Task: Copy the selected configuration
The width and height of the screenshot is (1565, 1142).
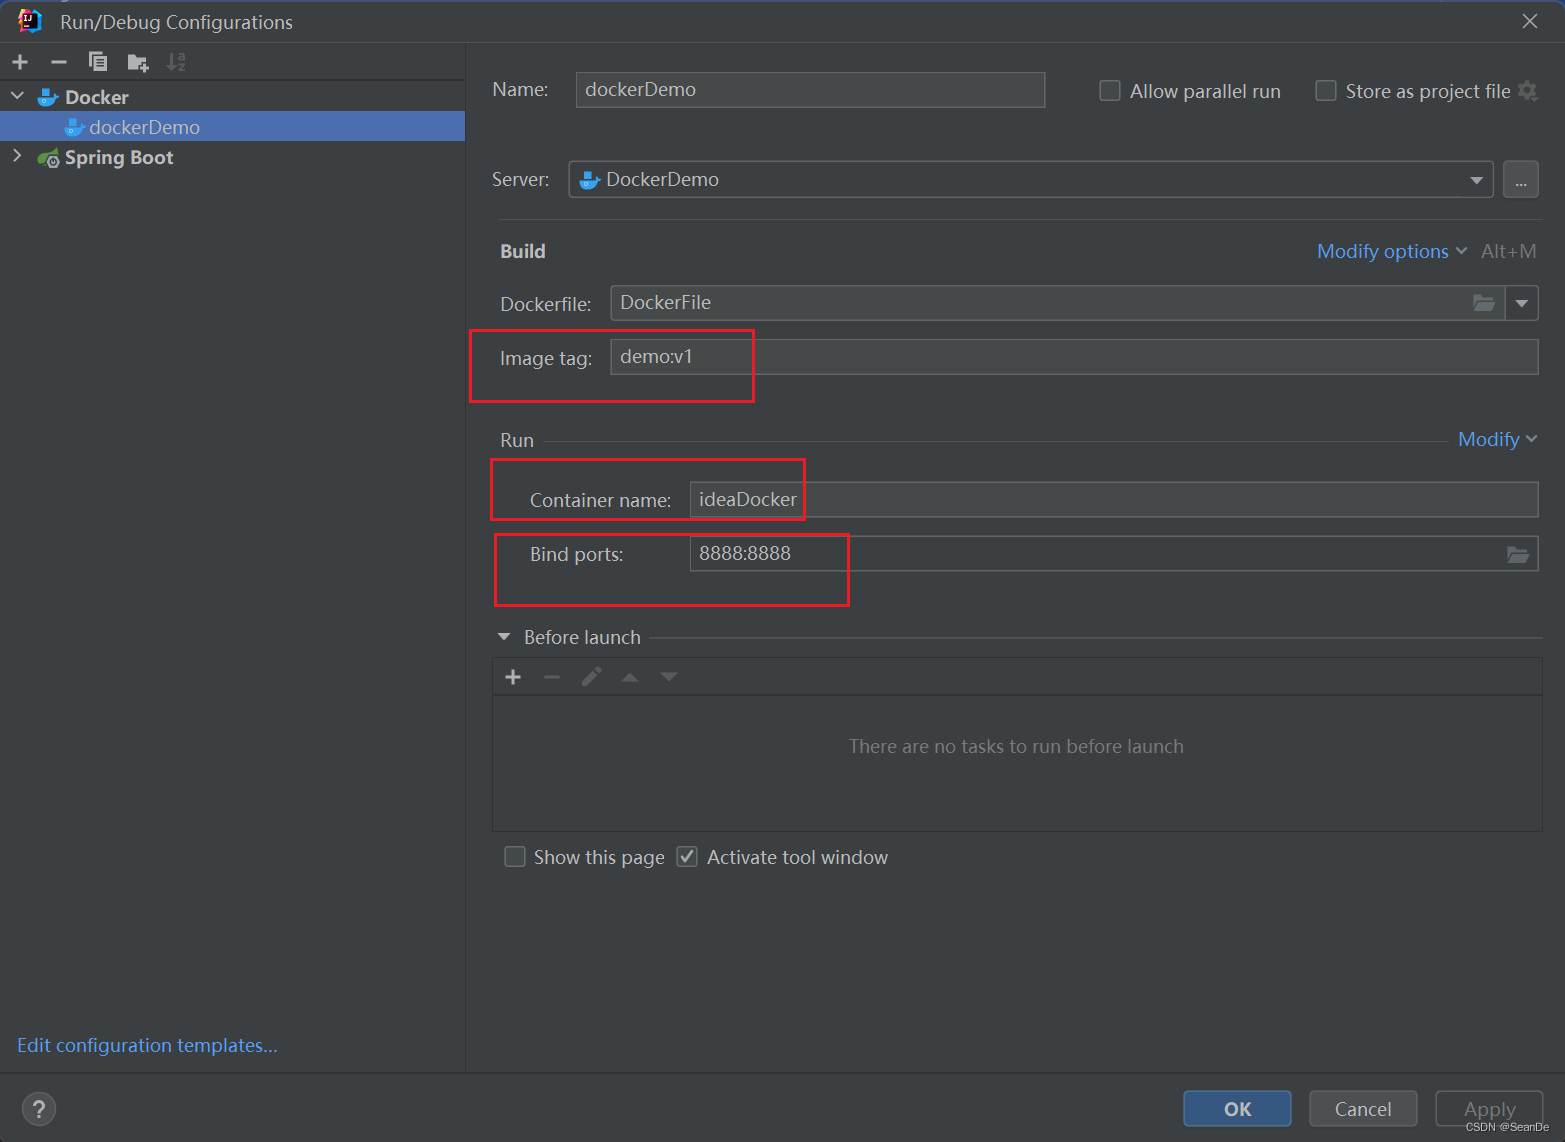Action: [x=98, y=62]
